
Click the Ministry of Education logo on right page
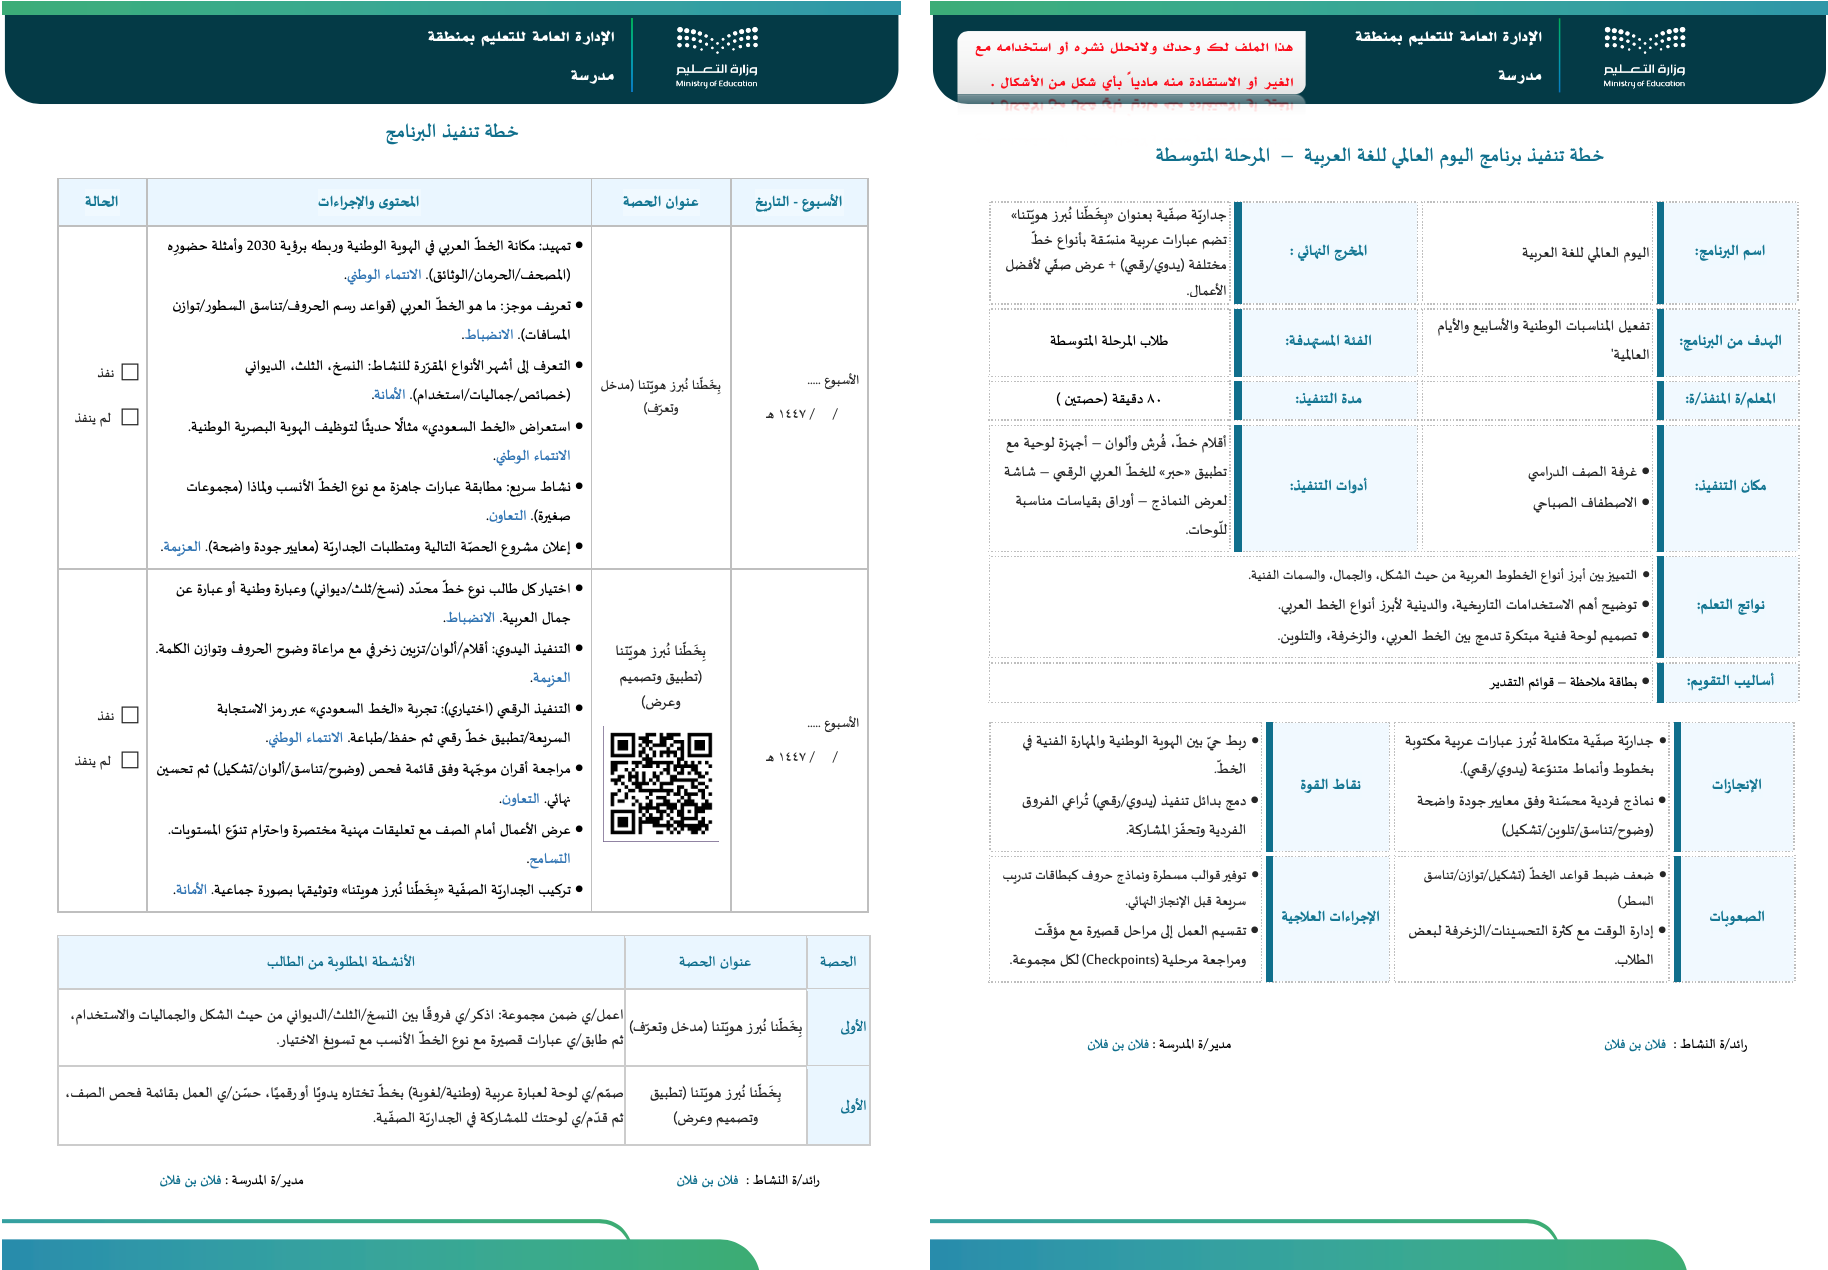pos(1644,56)
